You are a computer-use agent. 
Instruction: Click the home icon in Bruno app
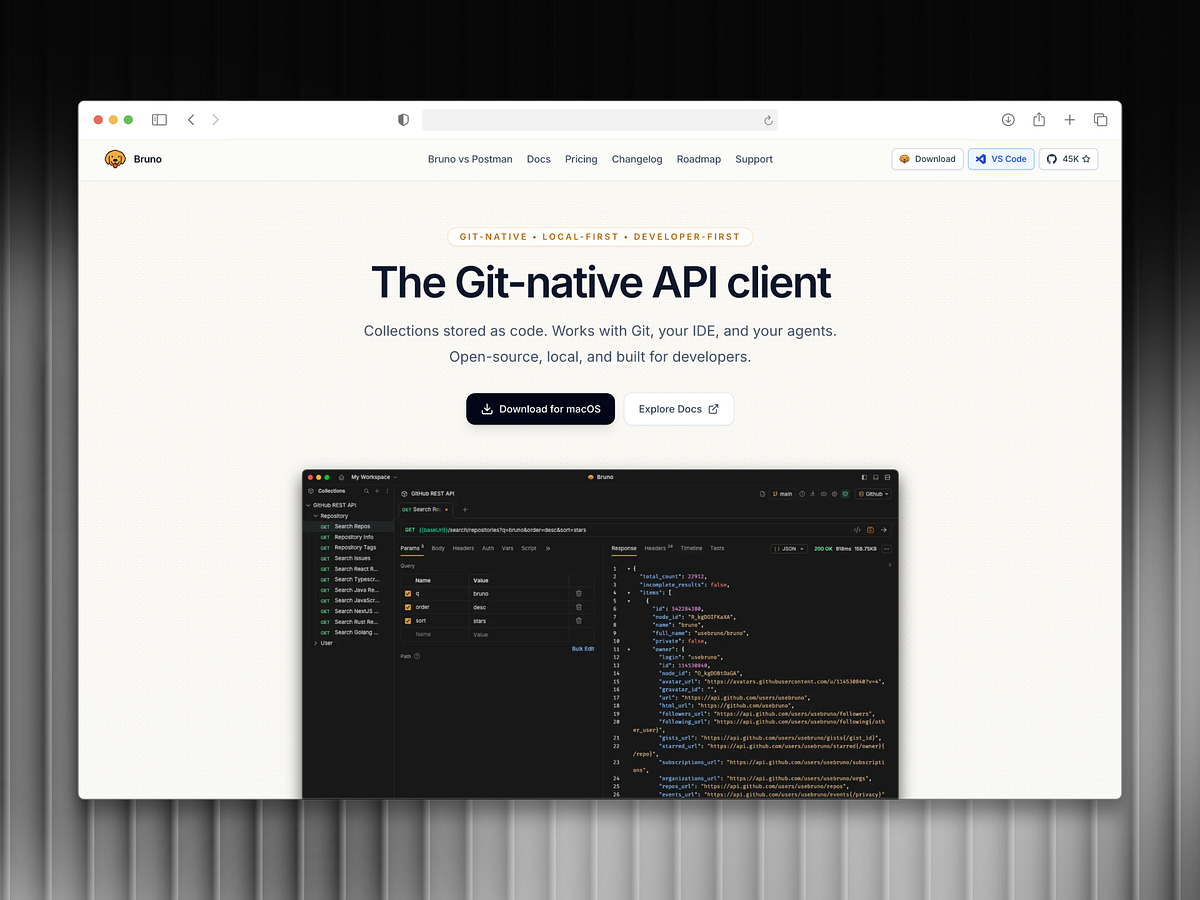point(341,477)
